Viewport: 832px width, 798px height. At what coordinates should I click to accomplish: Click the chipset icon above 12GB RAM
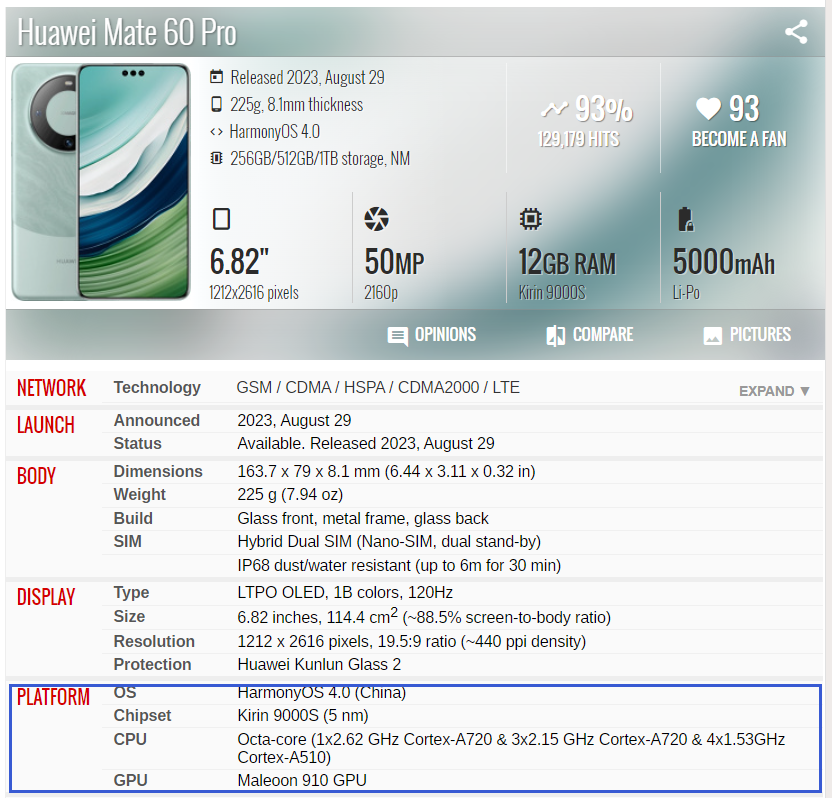click(531, 219)
